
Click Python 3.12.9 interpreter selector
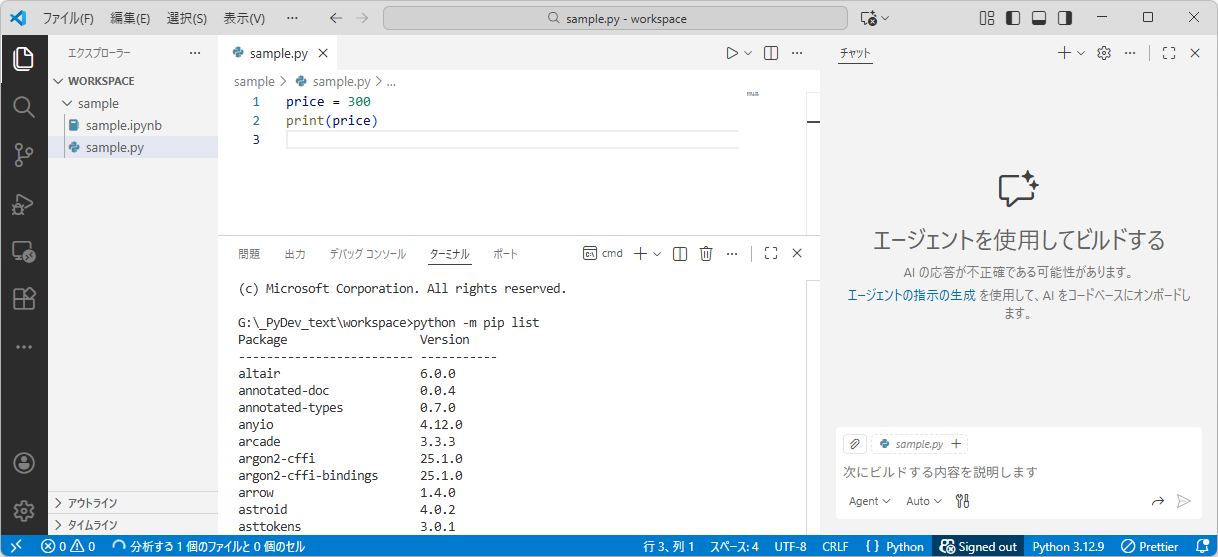[x=1068, y=546]
